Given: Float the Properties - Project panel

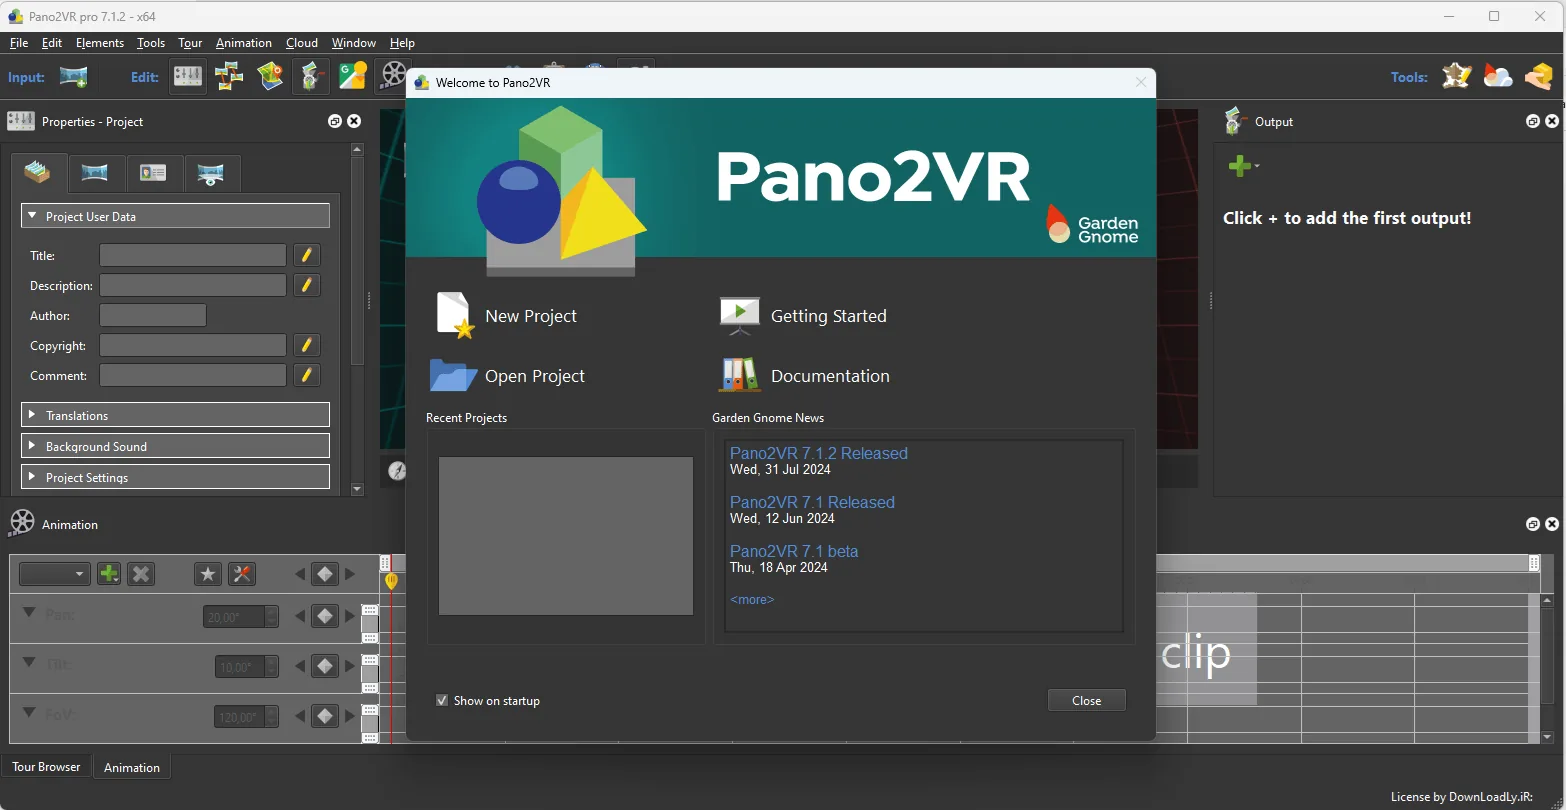Looking at the screenshot, I should (335, 121).
